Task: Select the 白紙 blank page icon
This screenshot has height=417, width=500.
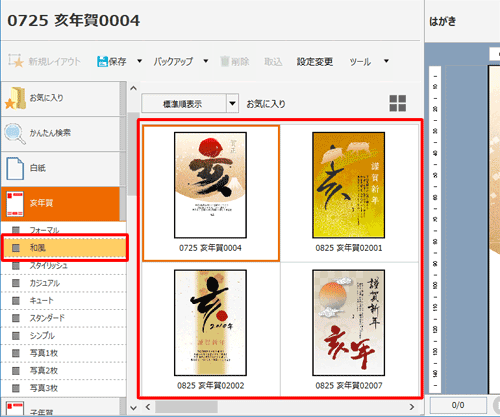Action: (x=15, y=168)
